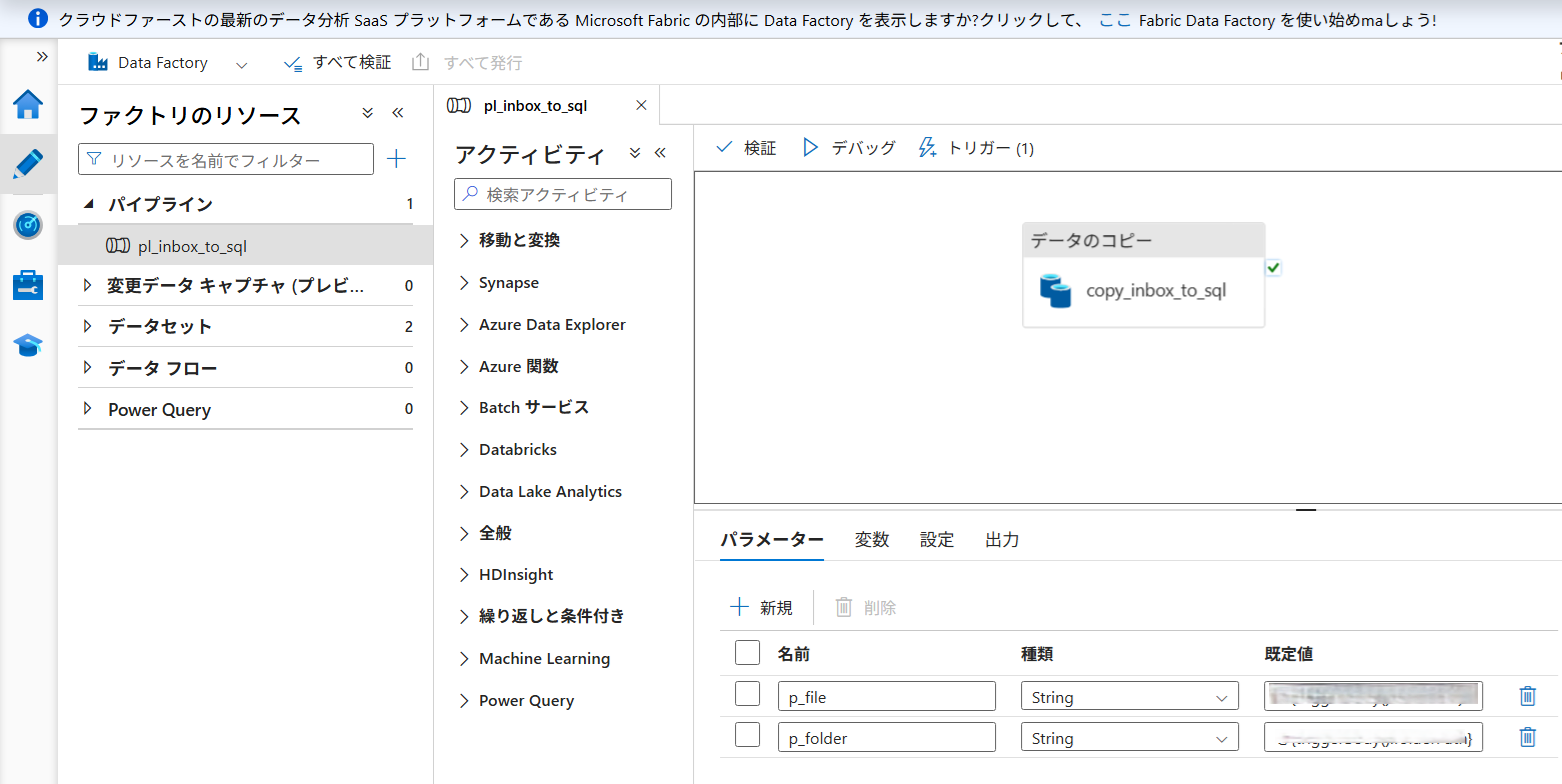Delete the p_folder parameter with trash icon

coord(1527,737)
